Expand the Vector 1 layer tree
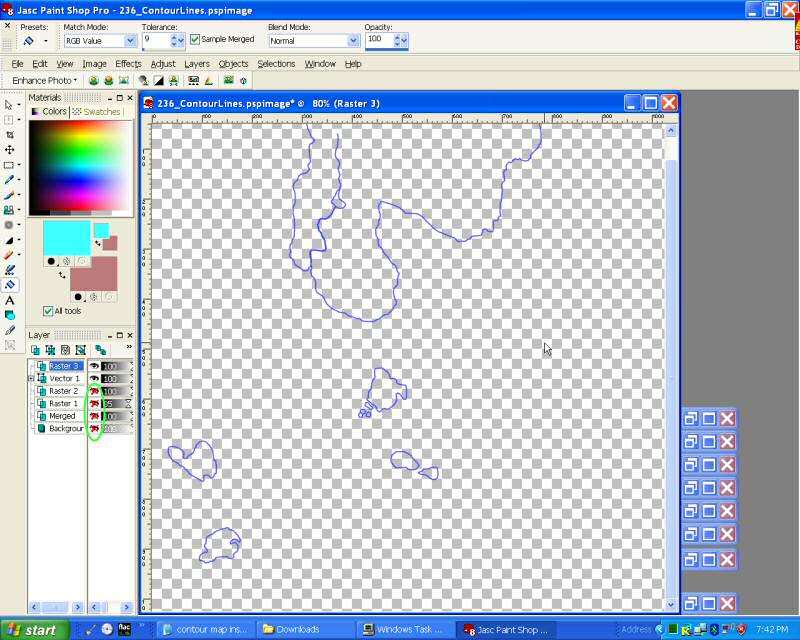 [32, 379]
